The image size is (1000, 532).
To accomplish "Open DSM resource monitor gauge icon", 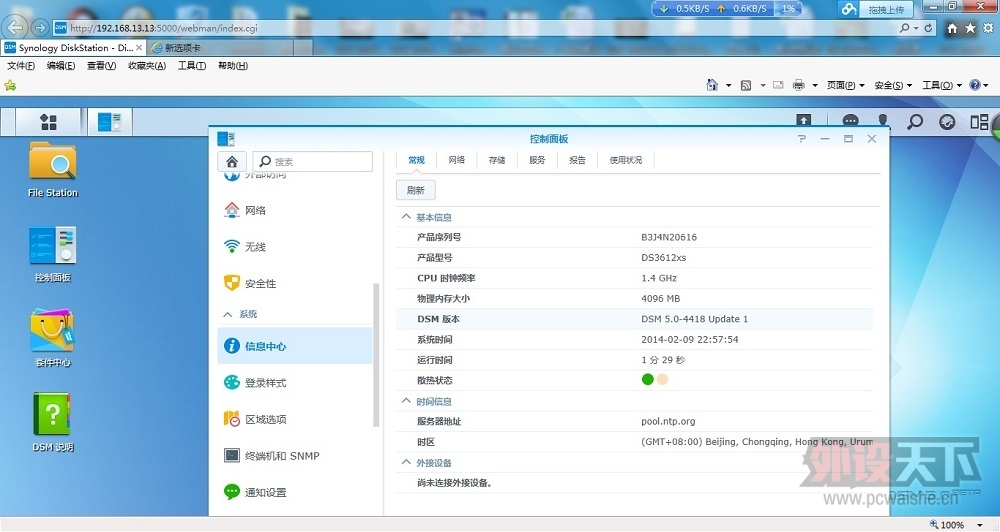I will pyautogui.click(x=947, y=121).
